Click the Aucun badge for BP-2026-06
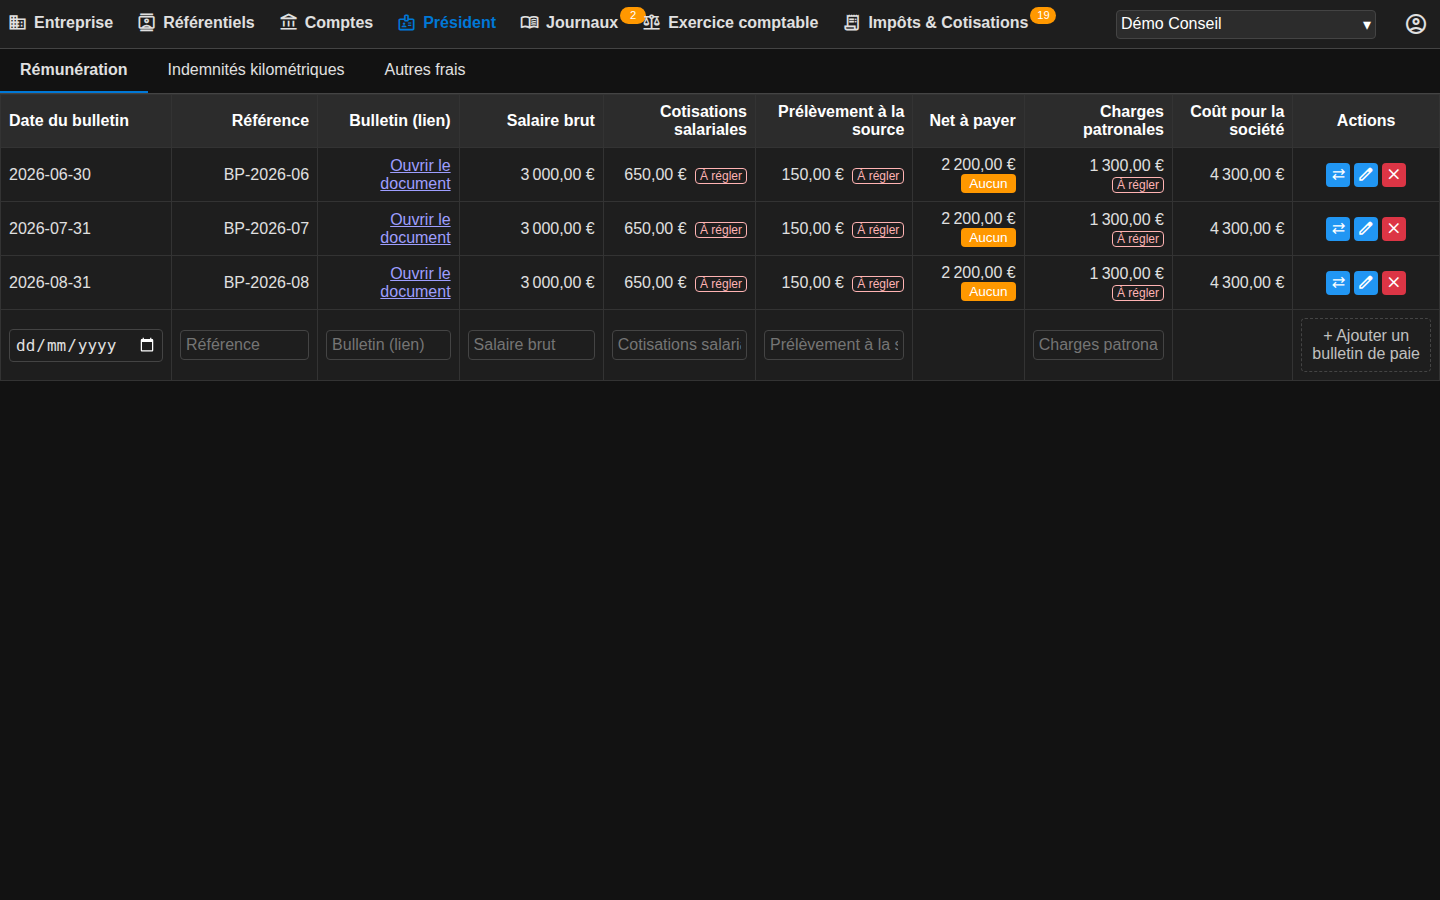Viewport: 1440px width, 900px height. [x=988, y=184]
